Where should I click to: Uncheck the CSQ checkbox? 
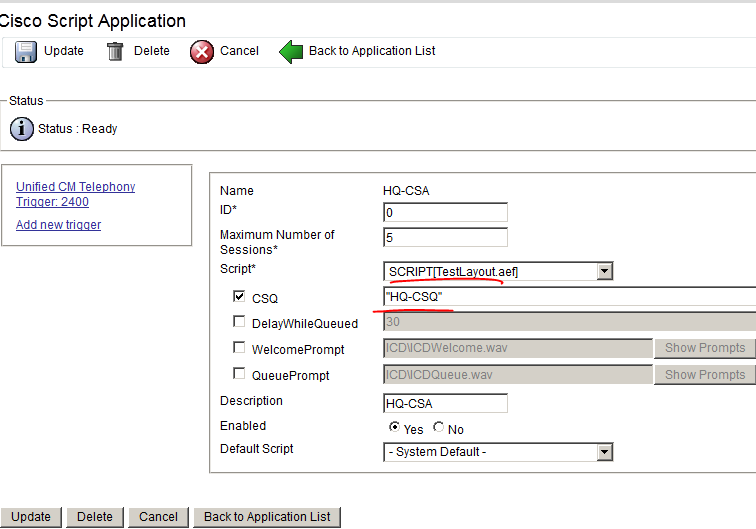239,296
